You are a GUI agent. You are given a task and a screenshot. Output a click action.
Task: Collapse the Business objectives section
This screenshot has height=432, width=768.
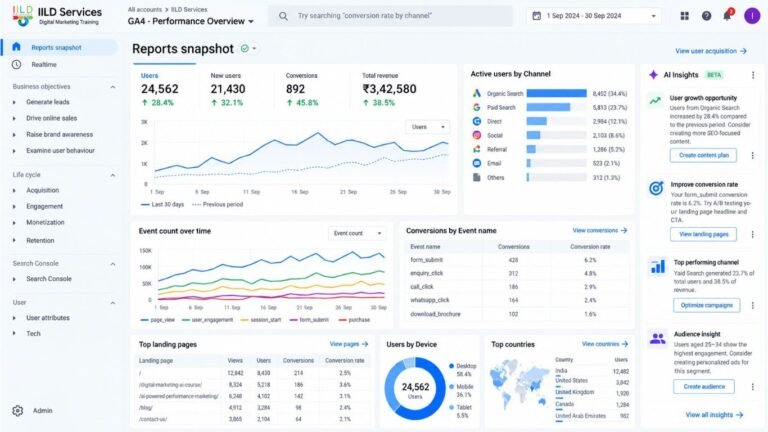[113, 87]
